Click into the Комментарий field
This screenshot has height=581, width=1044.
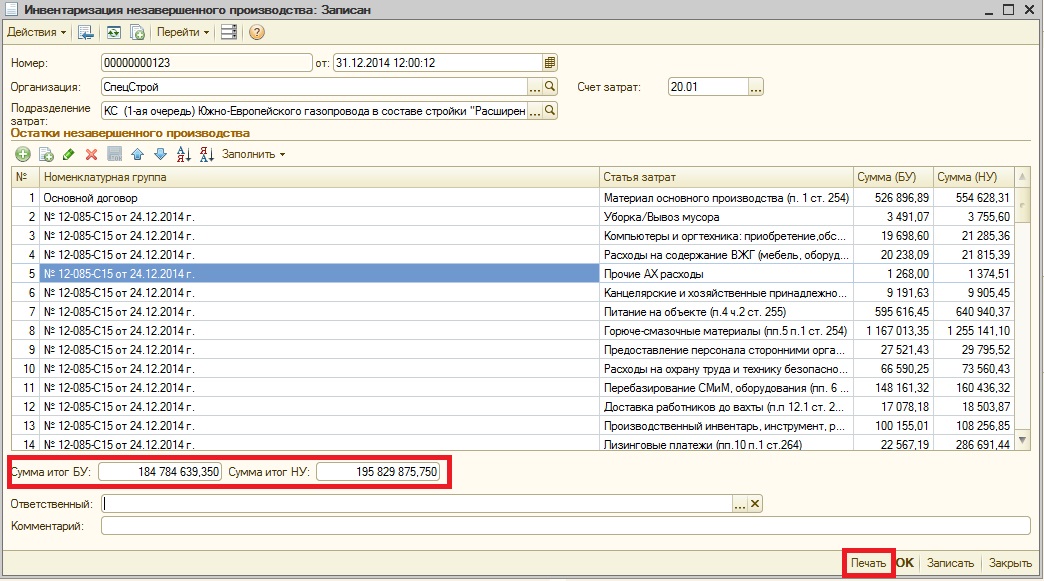[565, 525]
